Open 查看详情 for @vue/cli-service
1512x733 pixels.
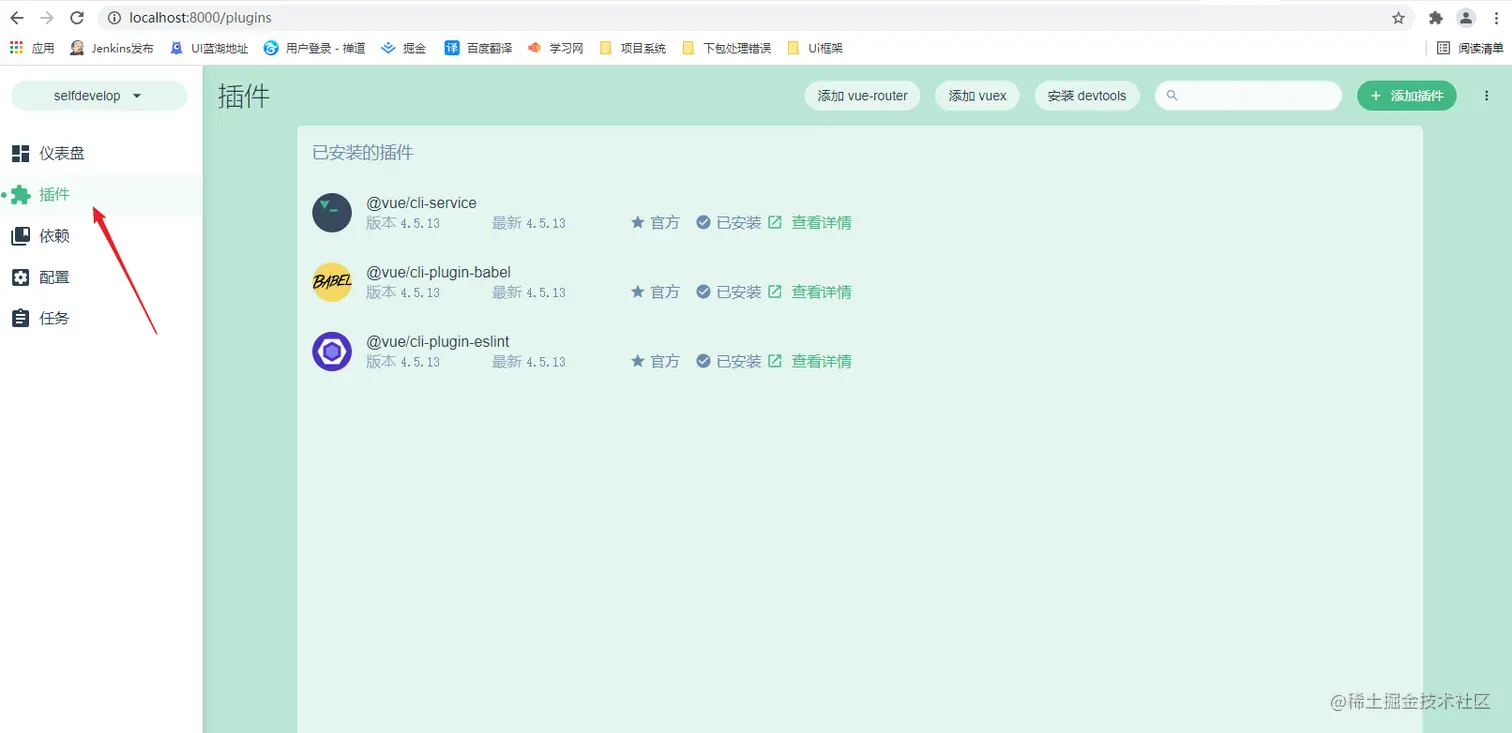(821, 223)
